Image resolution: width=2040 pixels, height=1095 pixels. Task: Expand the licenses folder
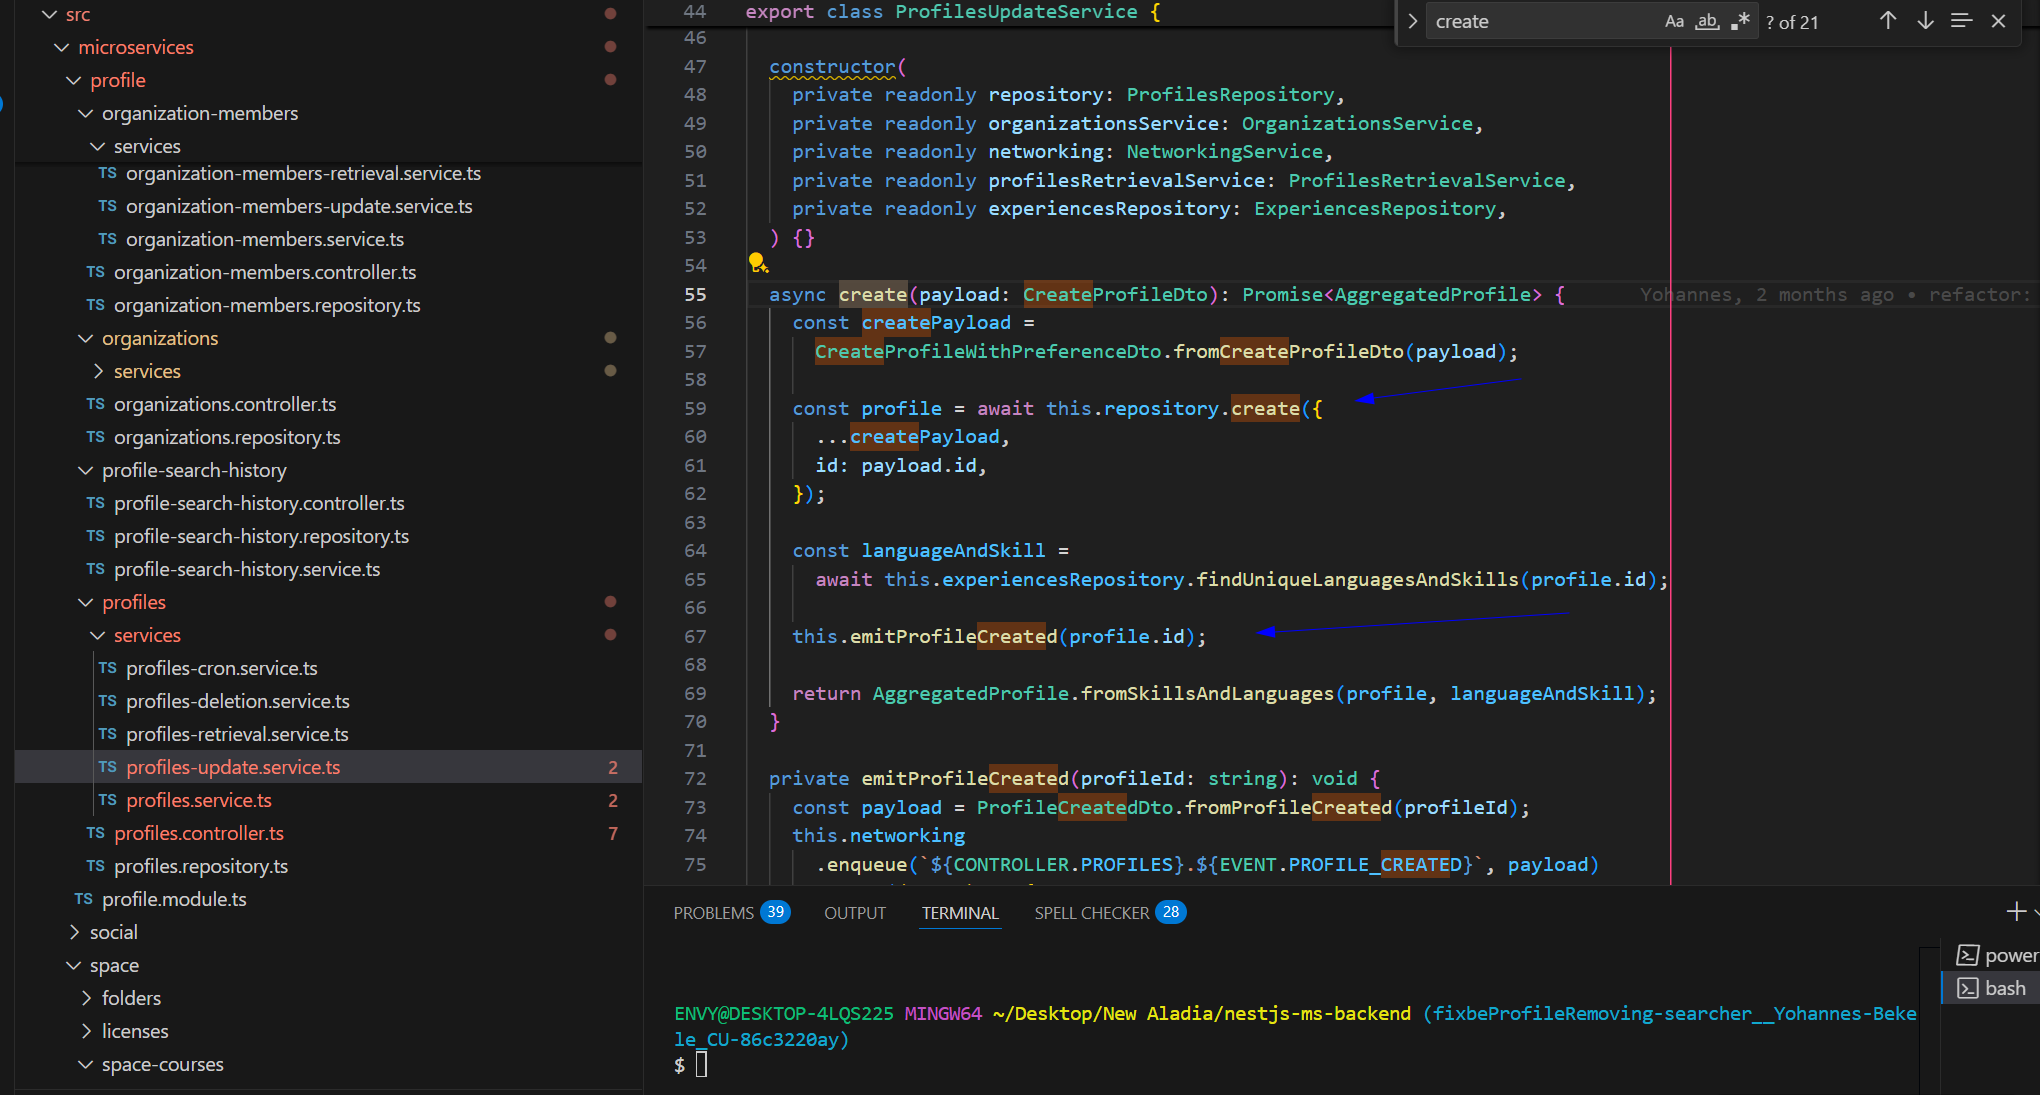click(86, 1031)
